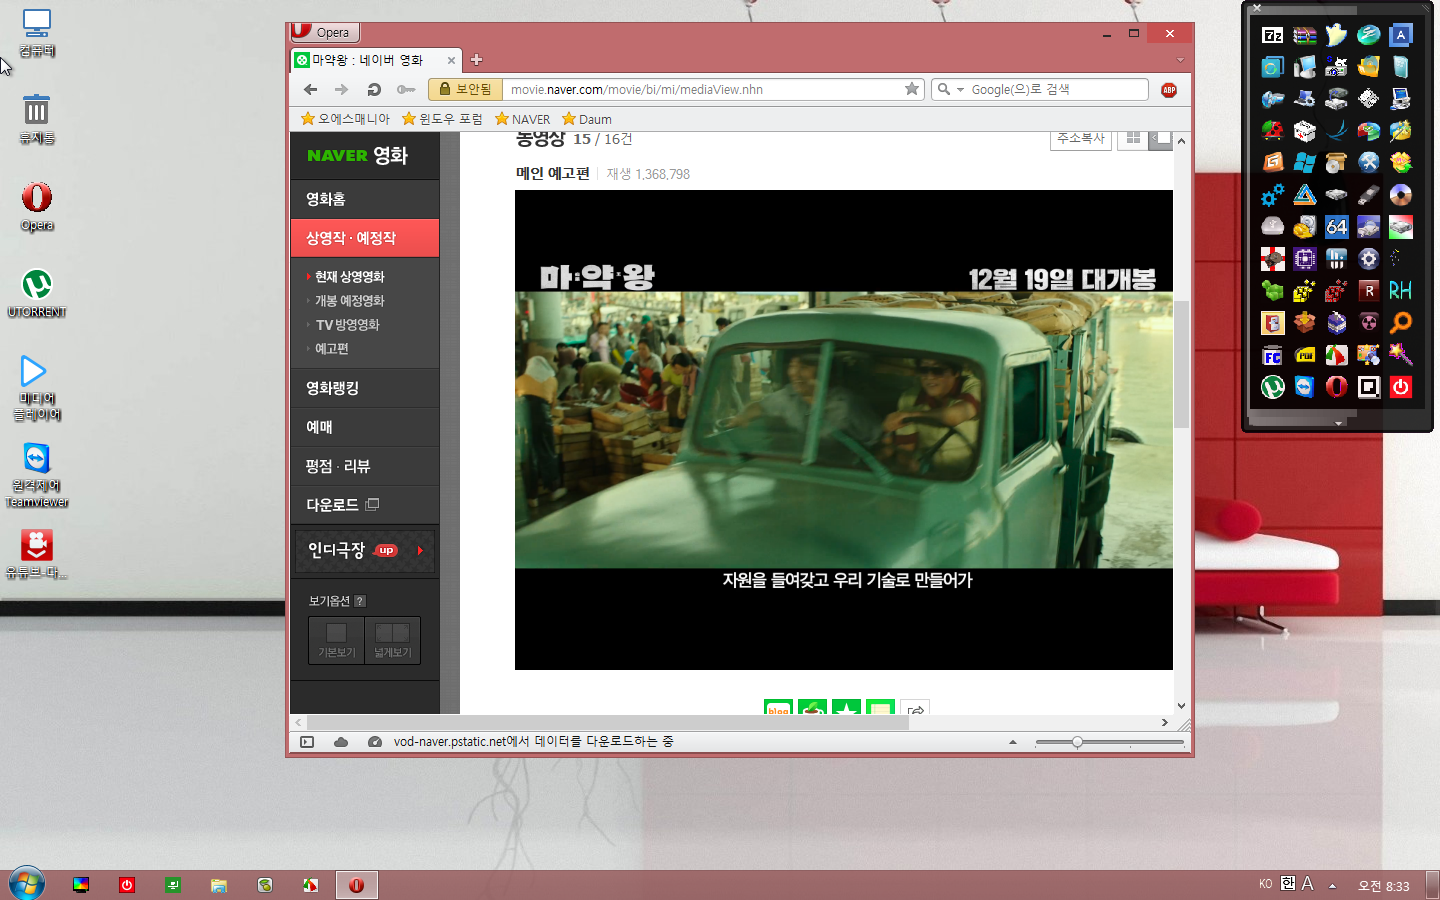Screen dimensions: 1440x900
Task: Expand the 인디극장 arrow in sidebar
Action: point(420,551)
